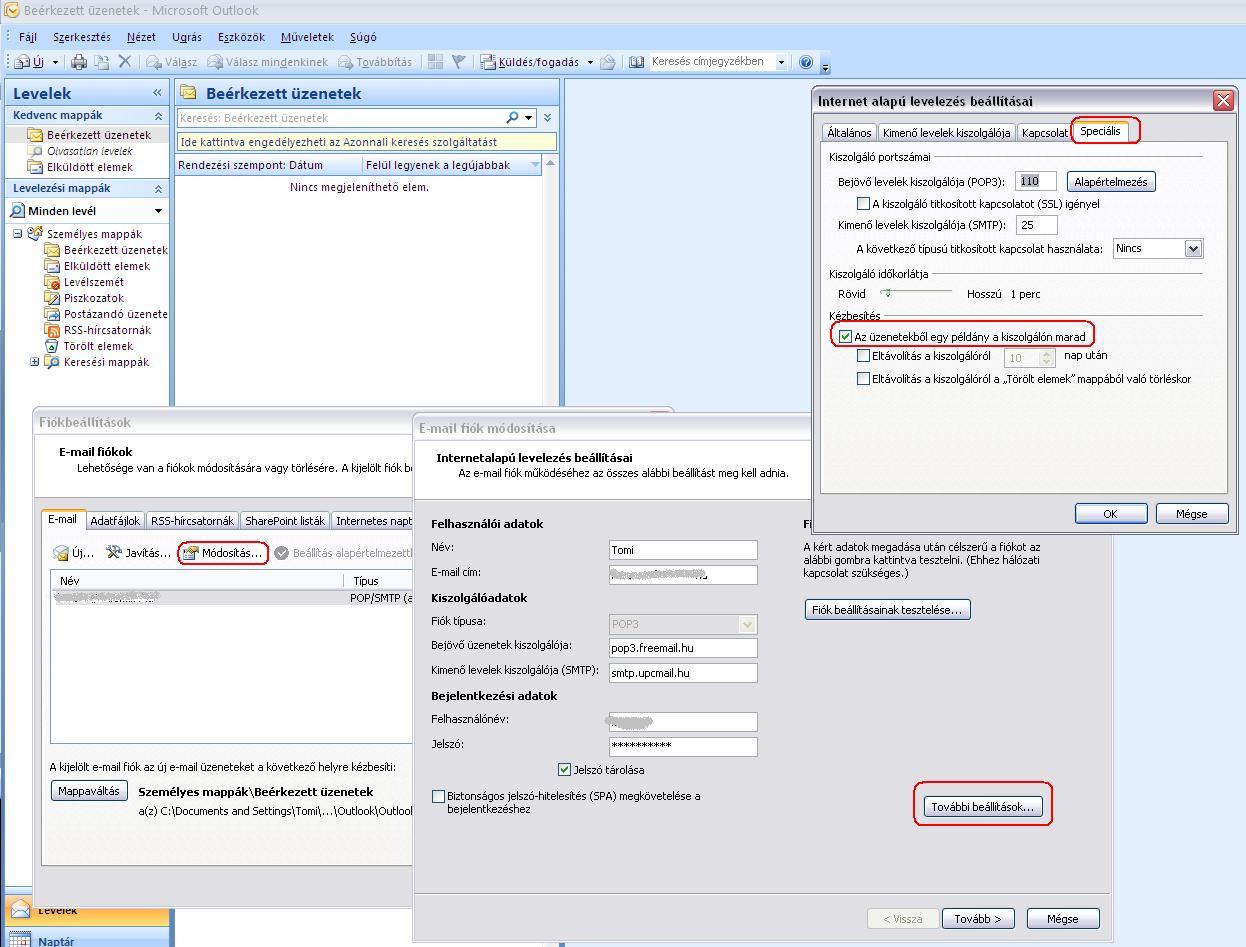Image resolution: width=1246 pixels, height=947 pixels.
Task: Toggle Jelszó tárolása checkbox
Action: click(x=564, y=770)
